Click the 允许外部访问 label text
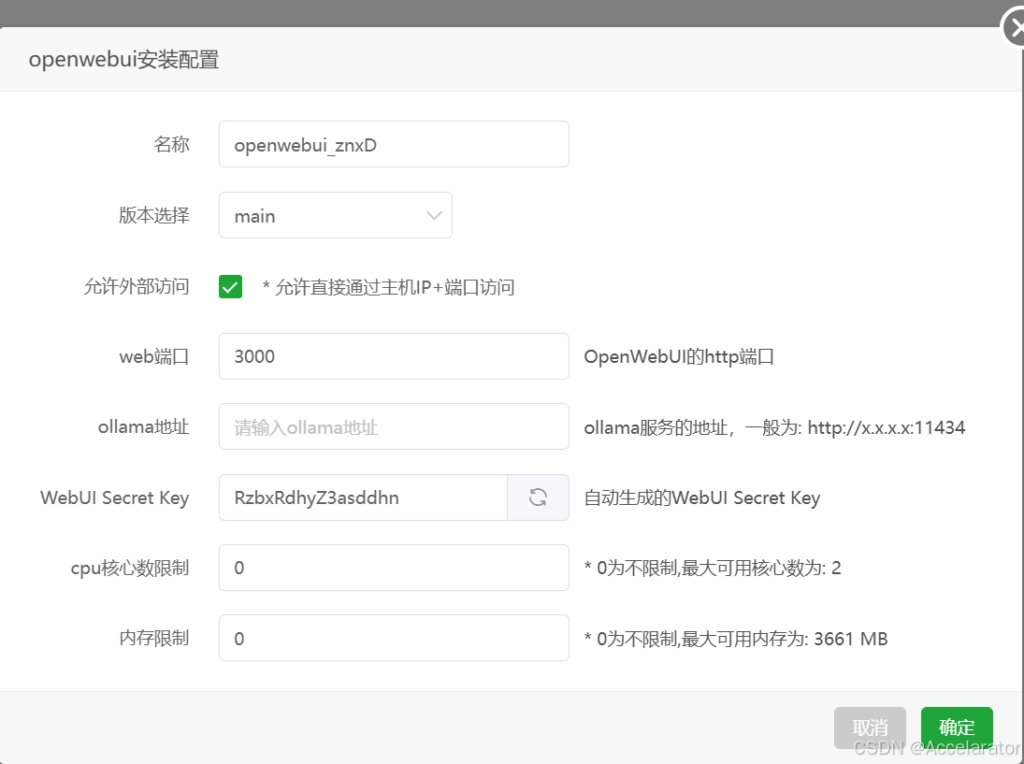Image resolution: width=1024 pixels, height=764 pixels. tap(136, 287)
